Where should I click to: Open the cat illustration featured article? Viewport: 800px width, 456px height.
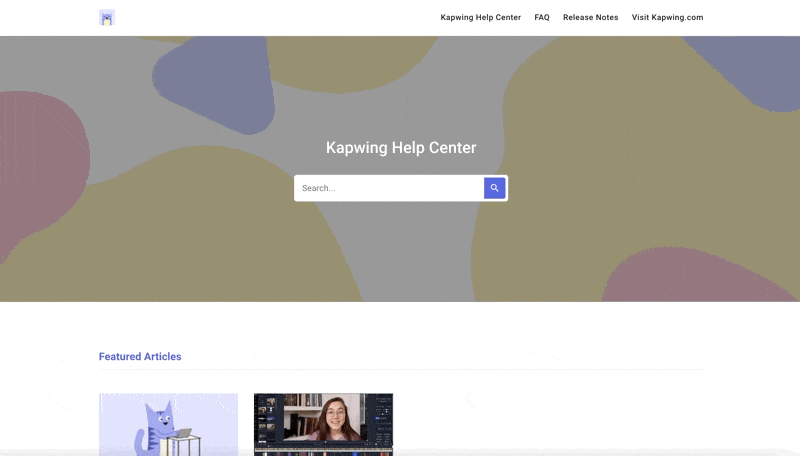[x=168, y=424]
